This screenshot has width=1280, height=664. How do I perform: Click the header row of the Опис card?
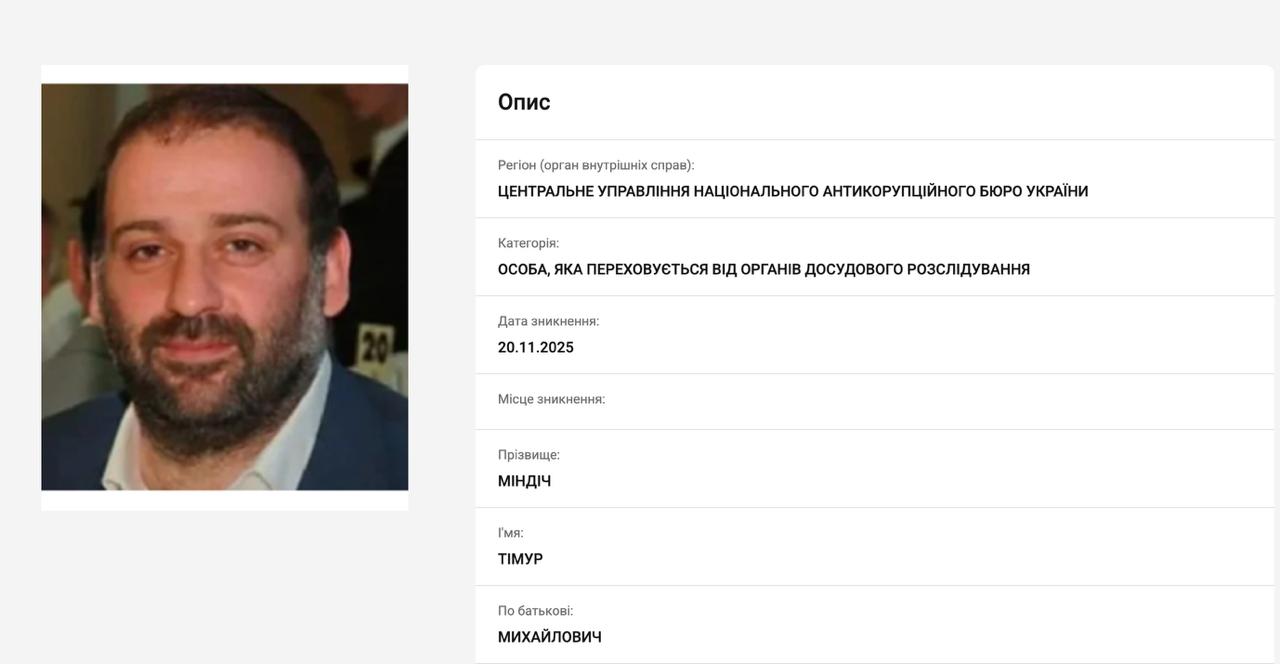(875, 102)
